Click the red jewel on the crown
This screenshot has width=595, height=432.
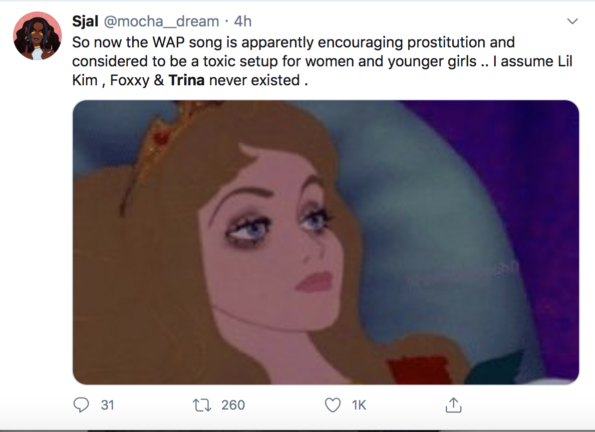pyautogui.click(x=161, y=137)
